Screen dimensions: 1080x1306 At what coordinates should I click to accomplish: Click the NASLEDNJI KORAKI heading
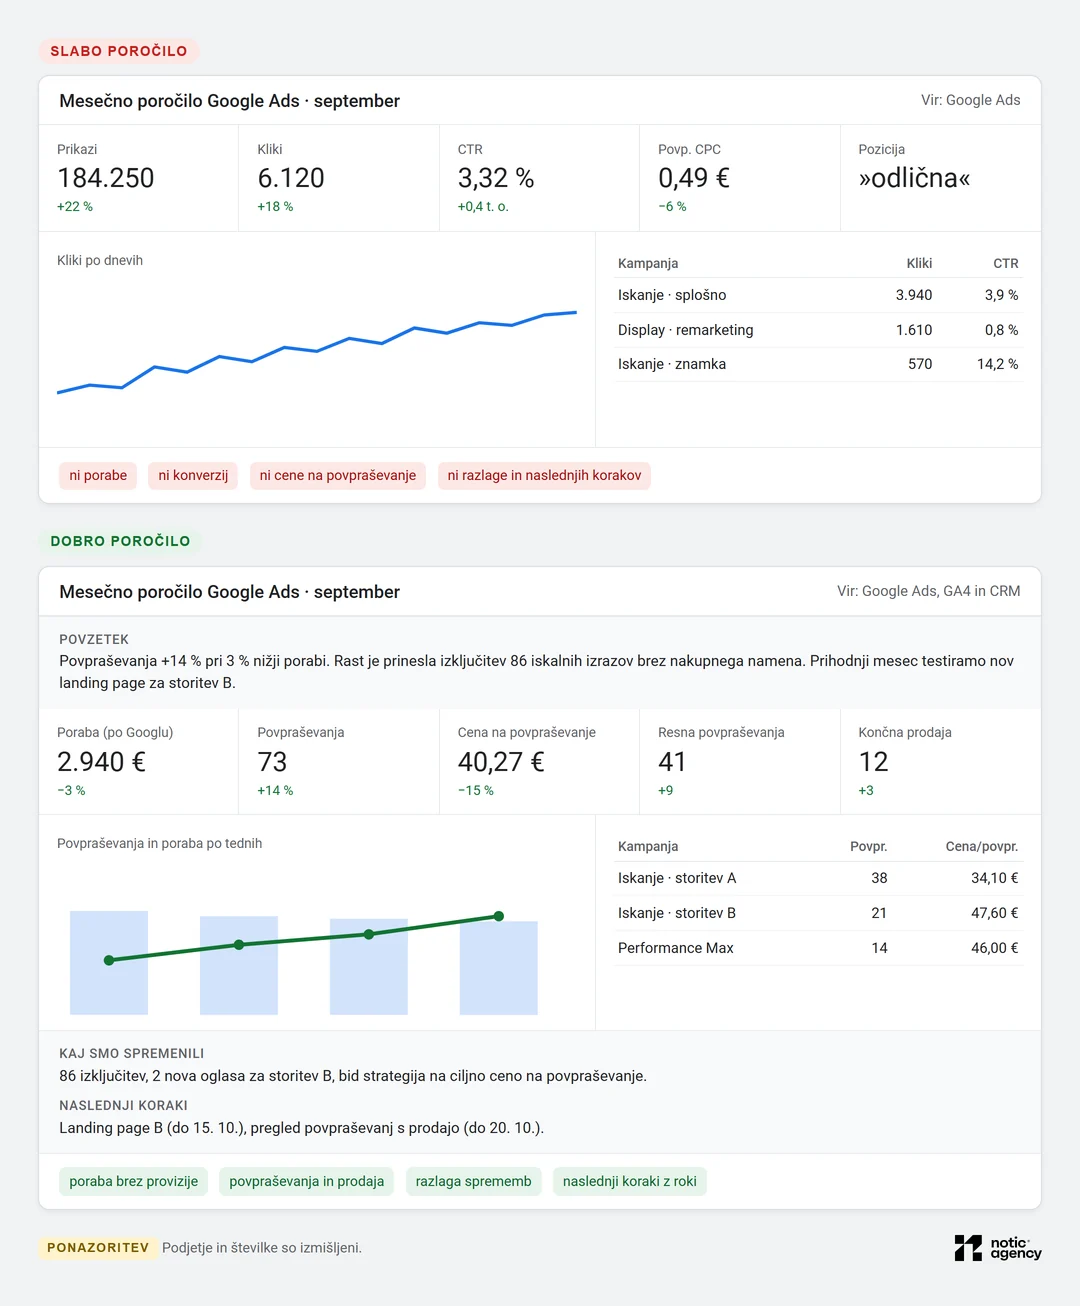pos(124,1106)
